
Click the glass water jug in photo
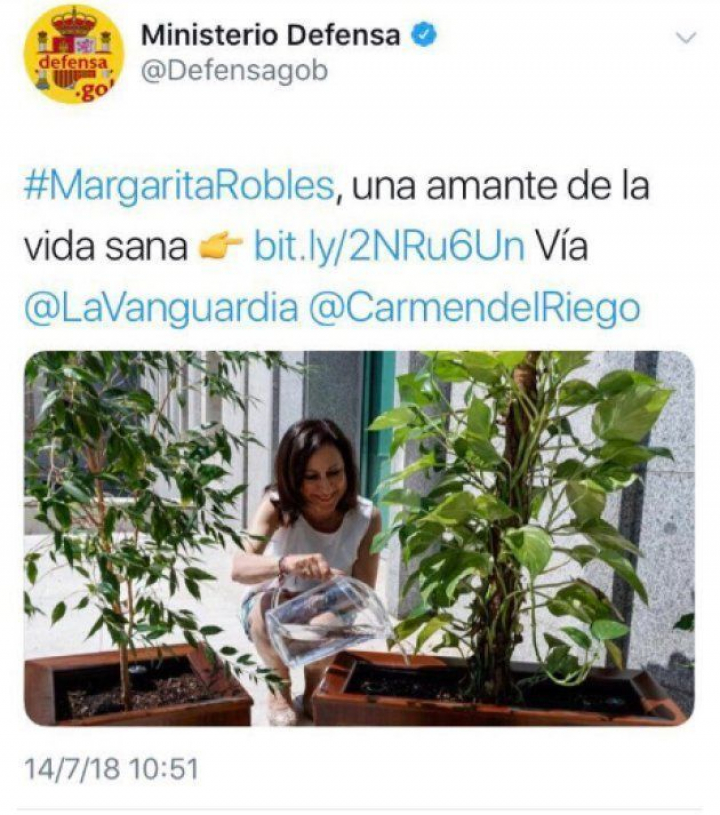[x=328, y=621]
